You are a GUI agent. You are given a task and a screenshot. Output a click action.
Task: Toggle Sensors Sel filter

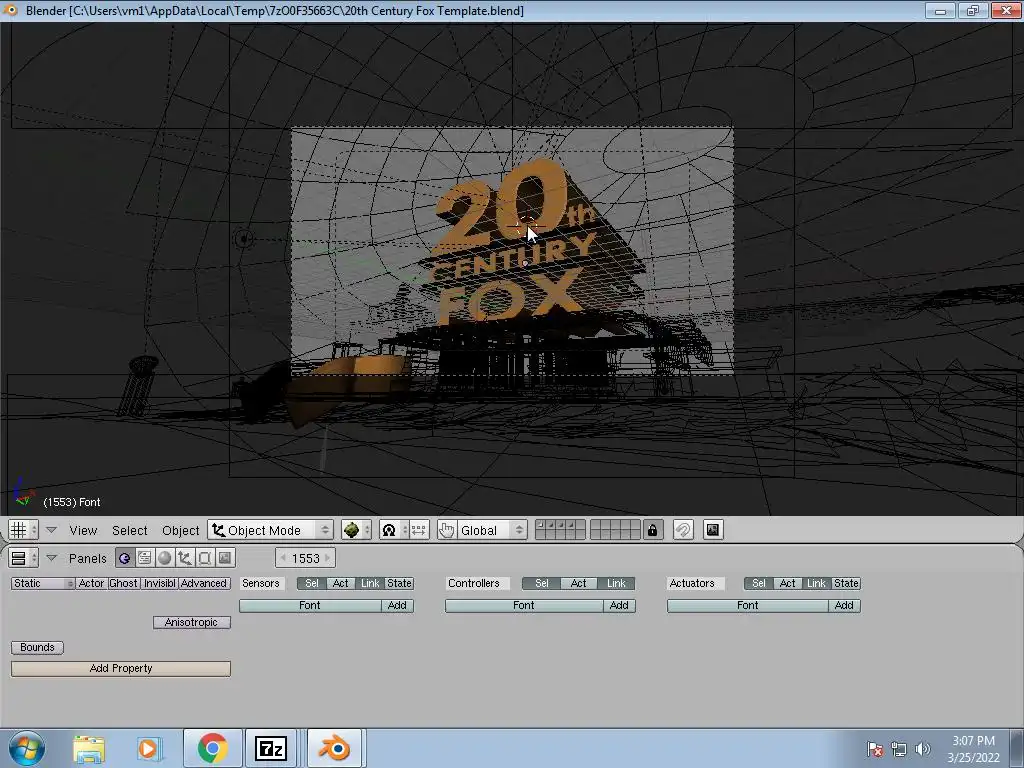[312, 583]
